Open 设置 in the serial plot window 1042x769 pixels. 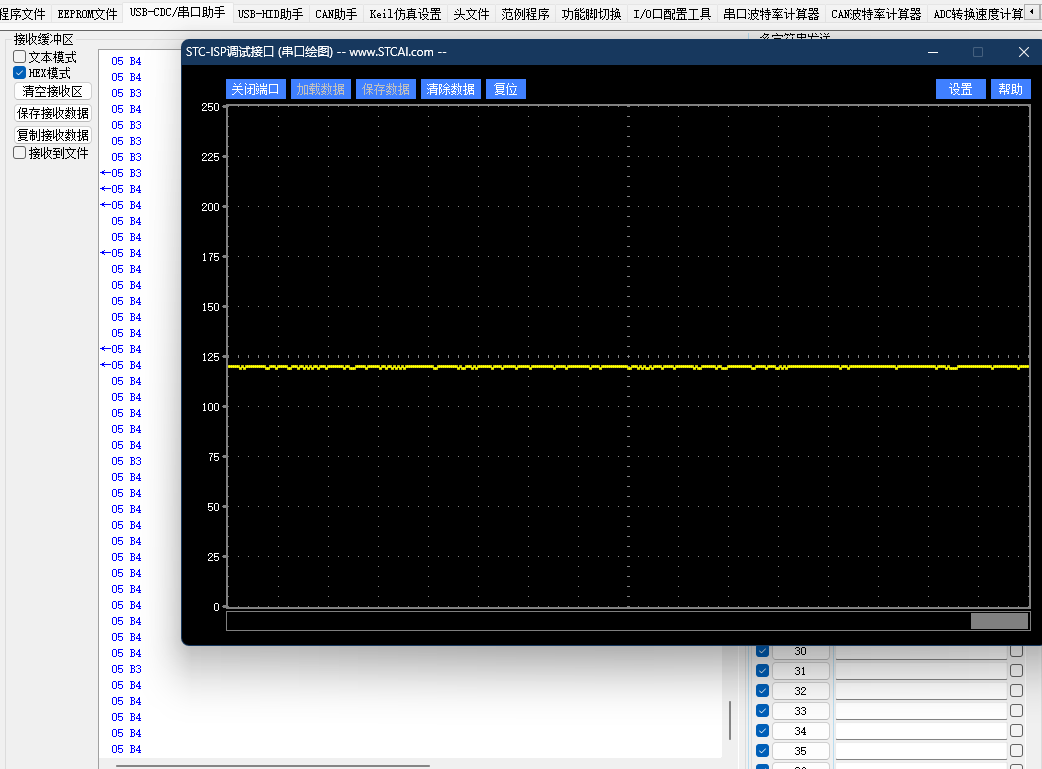point(960,89)
